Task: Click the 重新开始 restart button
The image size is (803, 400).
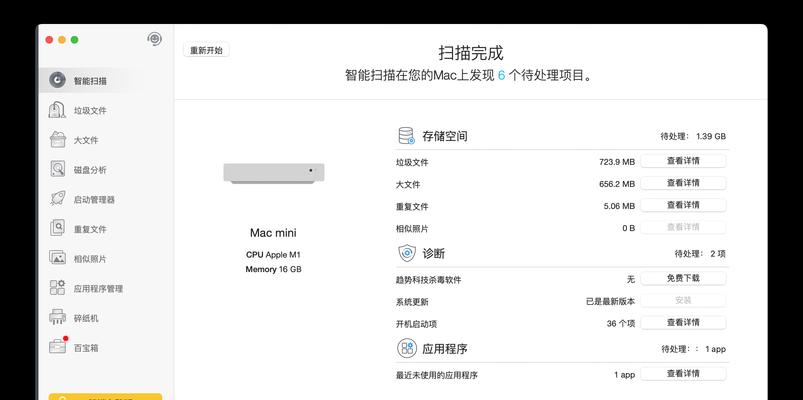Action: [x=206, y=50]
